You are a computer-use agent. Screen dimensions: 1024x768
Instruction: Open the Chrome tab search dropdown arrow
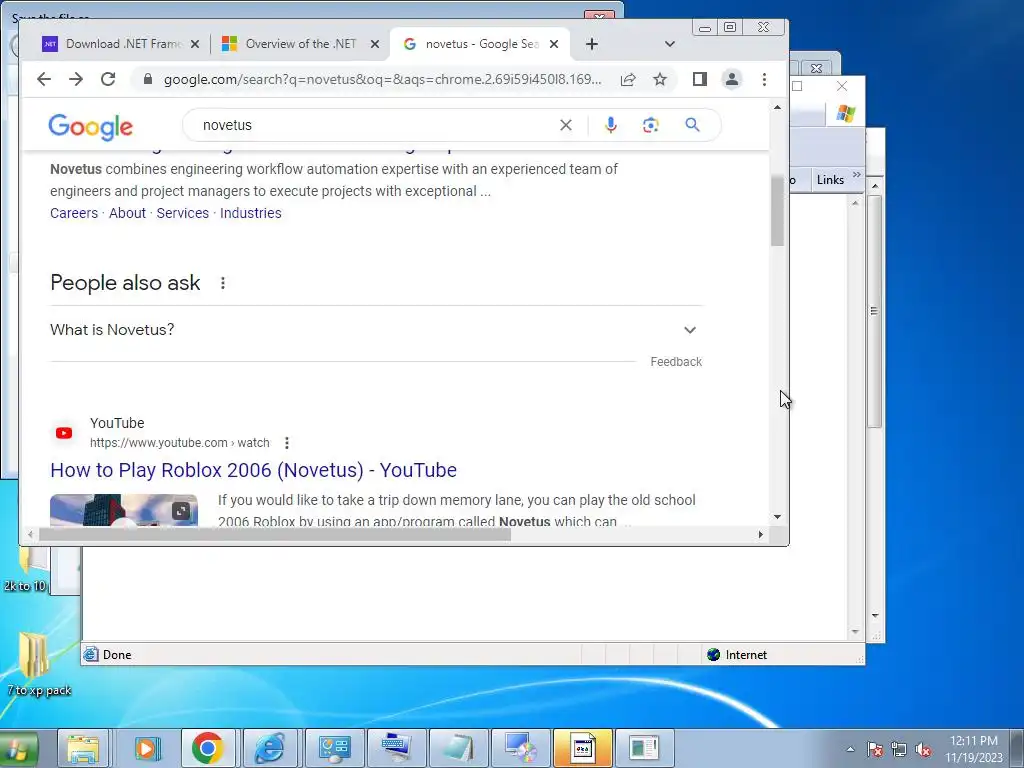pos(669,44)
